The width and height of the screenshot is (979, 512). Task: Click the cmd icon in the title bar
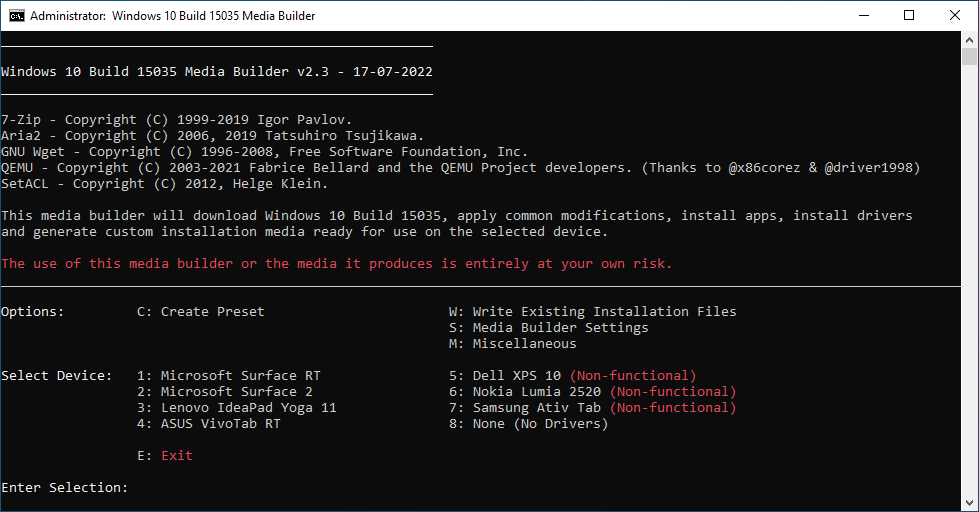coord(15,16)
